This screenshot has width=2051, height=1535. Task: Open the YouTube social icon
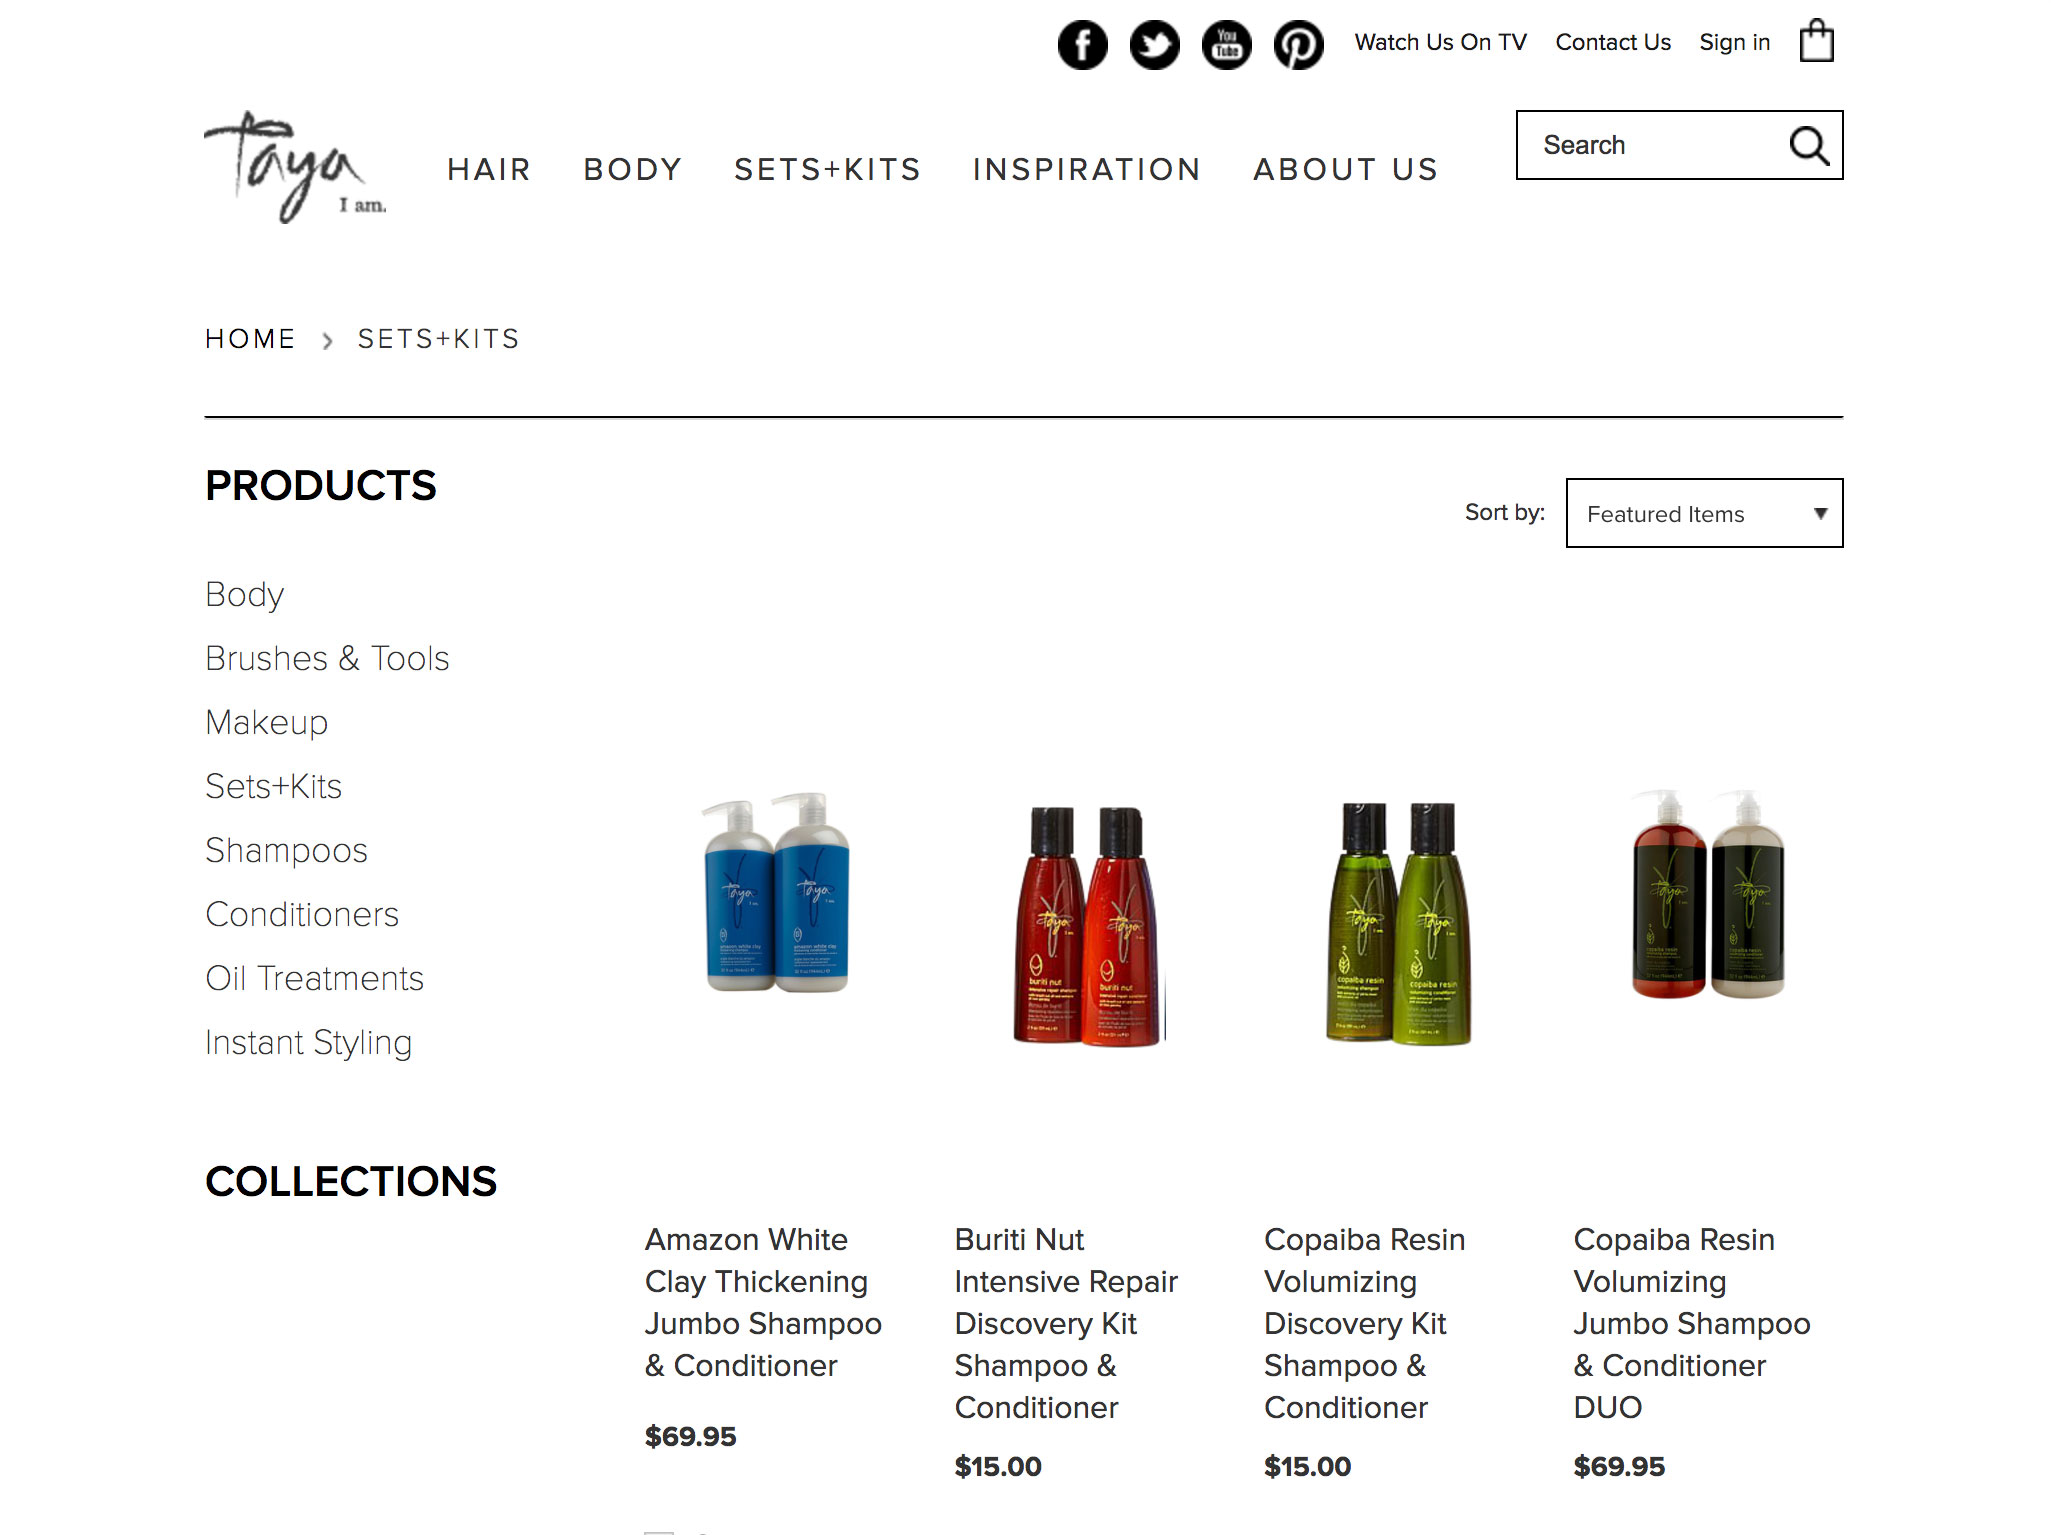[1226, 44]
